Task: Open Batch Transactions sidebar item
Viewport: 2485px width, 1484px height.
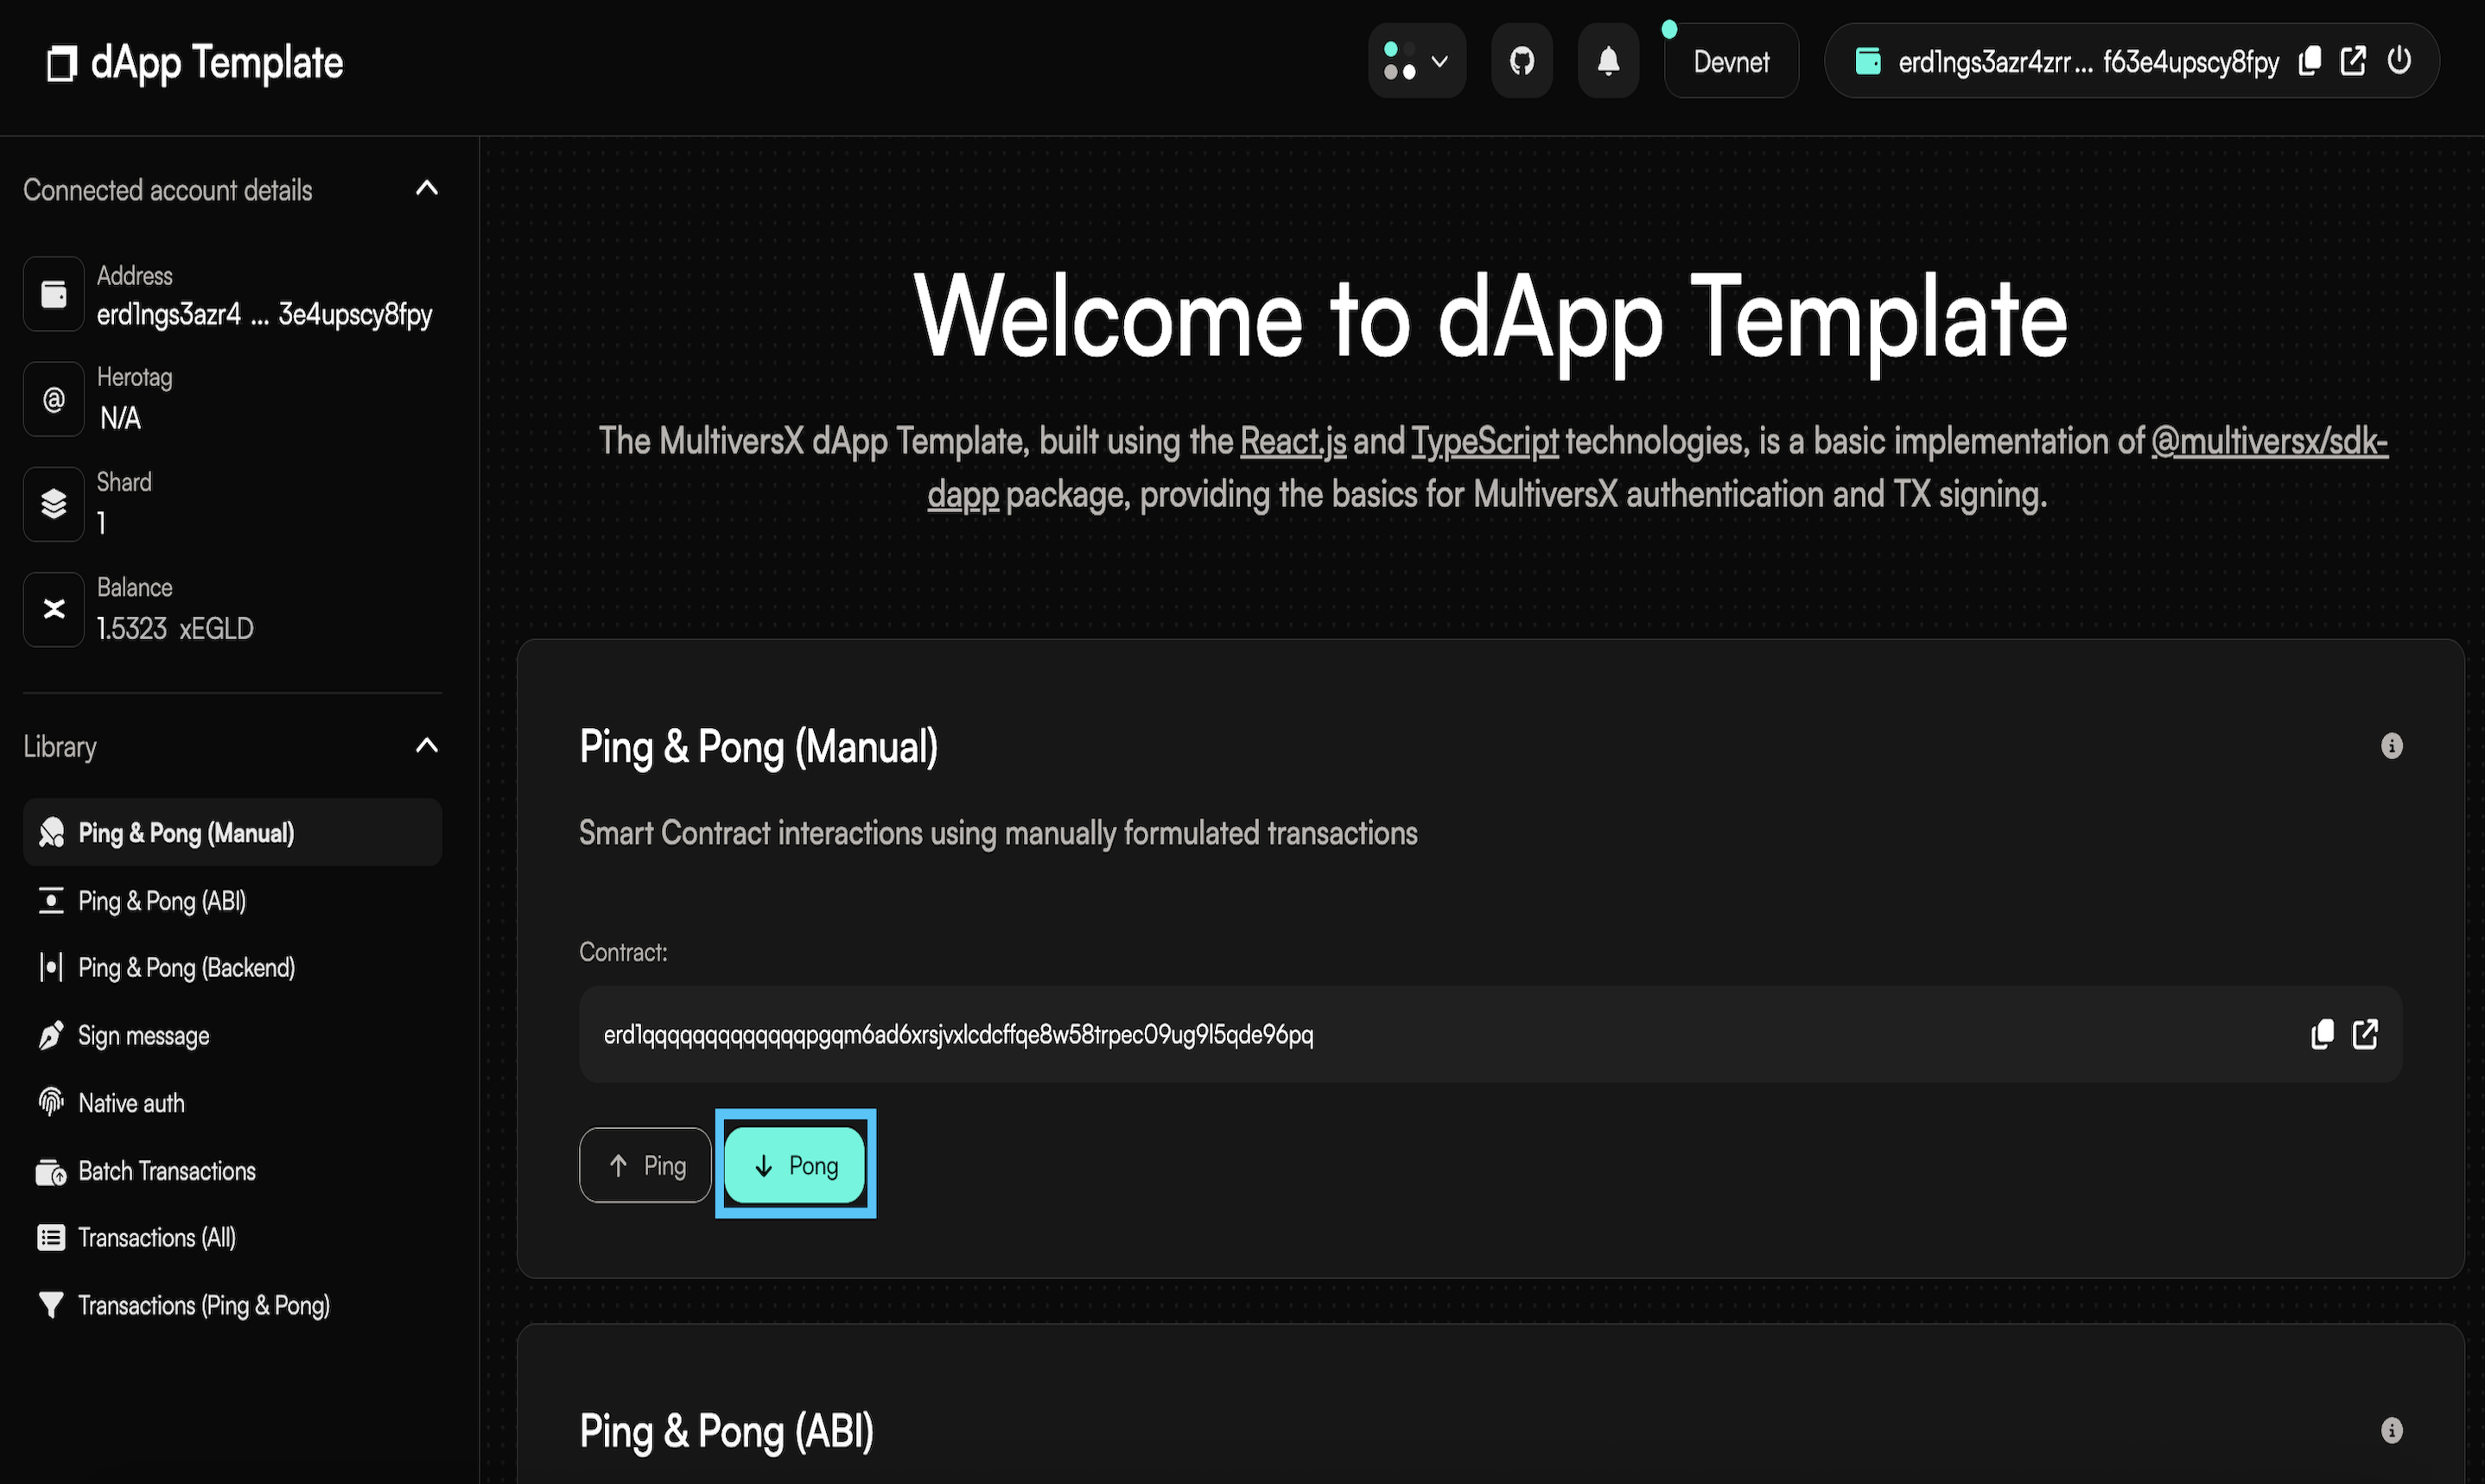Action: [x=166, y=1171]
